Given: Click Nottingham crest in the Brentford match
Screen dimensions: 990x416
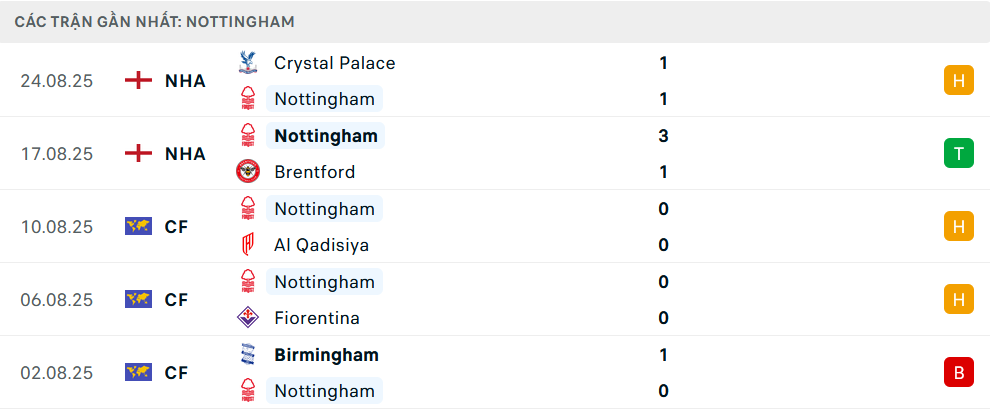Looking at the screenshot, I should [247, 136].
